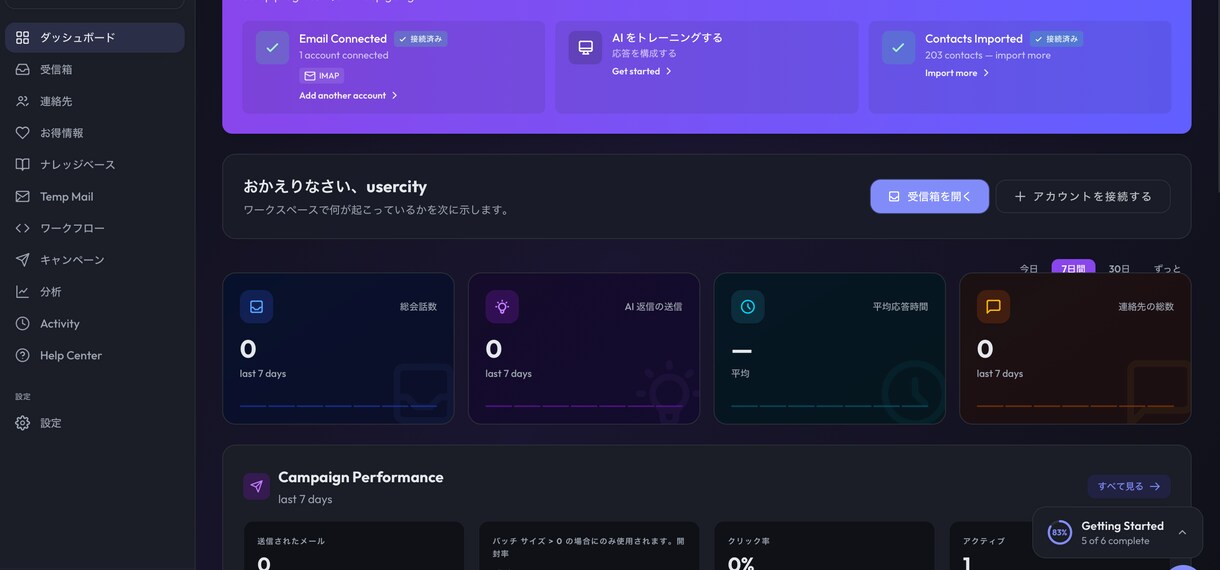This screenshot has height=570, width=1220.
Task: Click the お得情報 heart icon
Action: [22, 133]
